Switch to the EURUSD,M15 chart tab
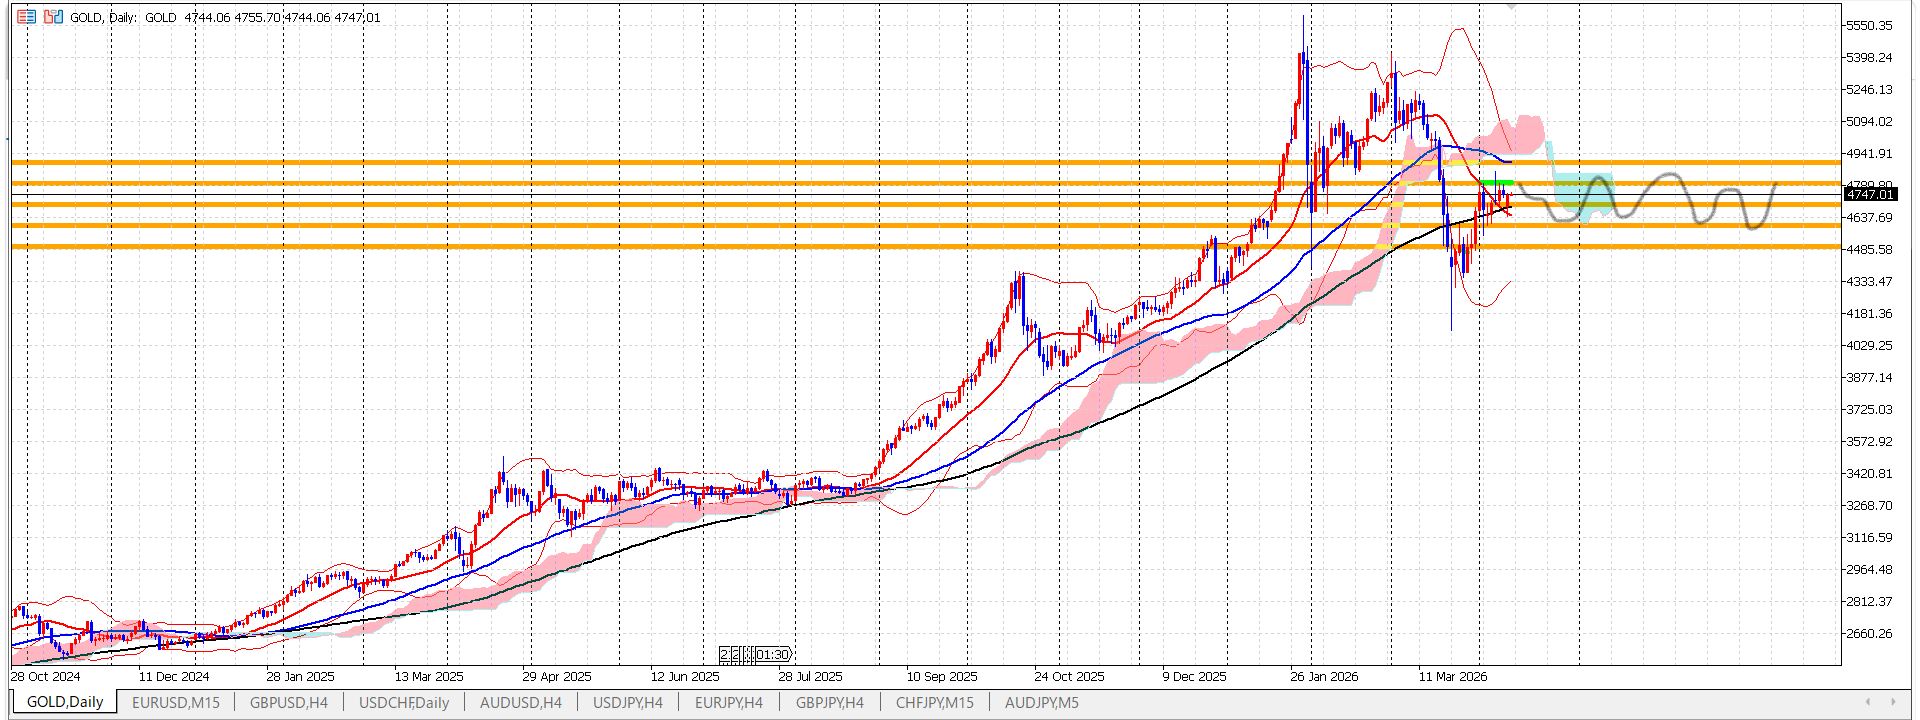 pos(176,703)
